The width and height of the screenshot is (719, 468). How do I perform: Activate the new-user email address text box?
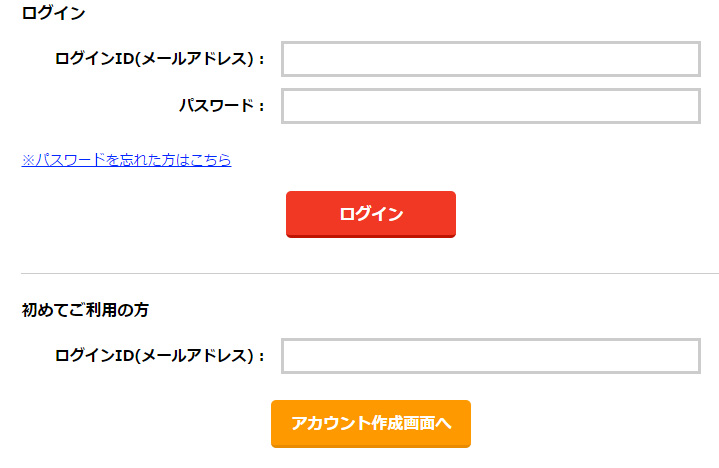490,356
